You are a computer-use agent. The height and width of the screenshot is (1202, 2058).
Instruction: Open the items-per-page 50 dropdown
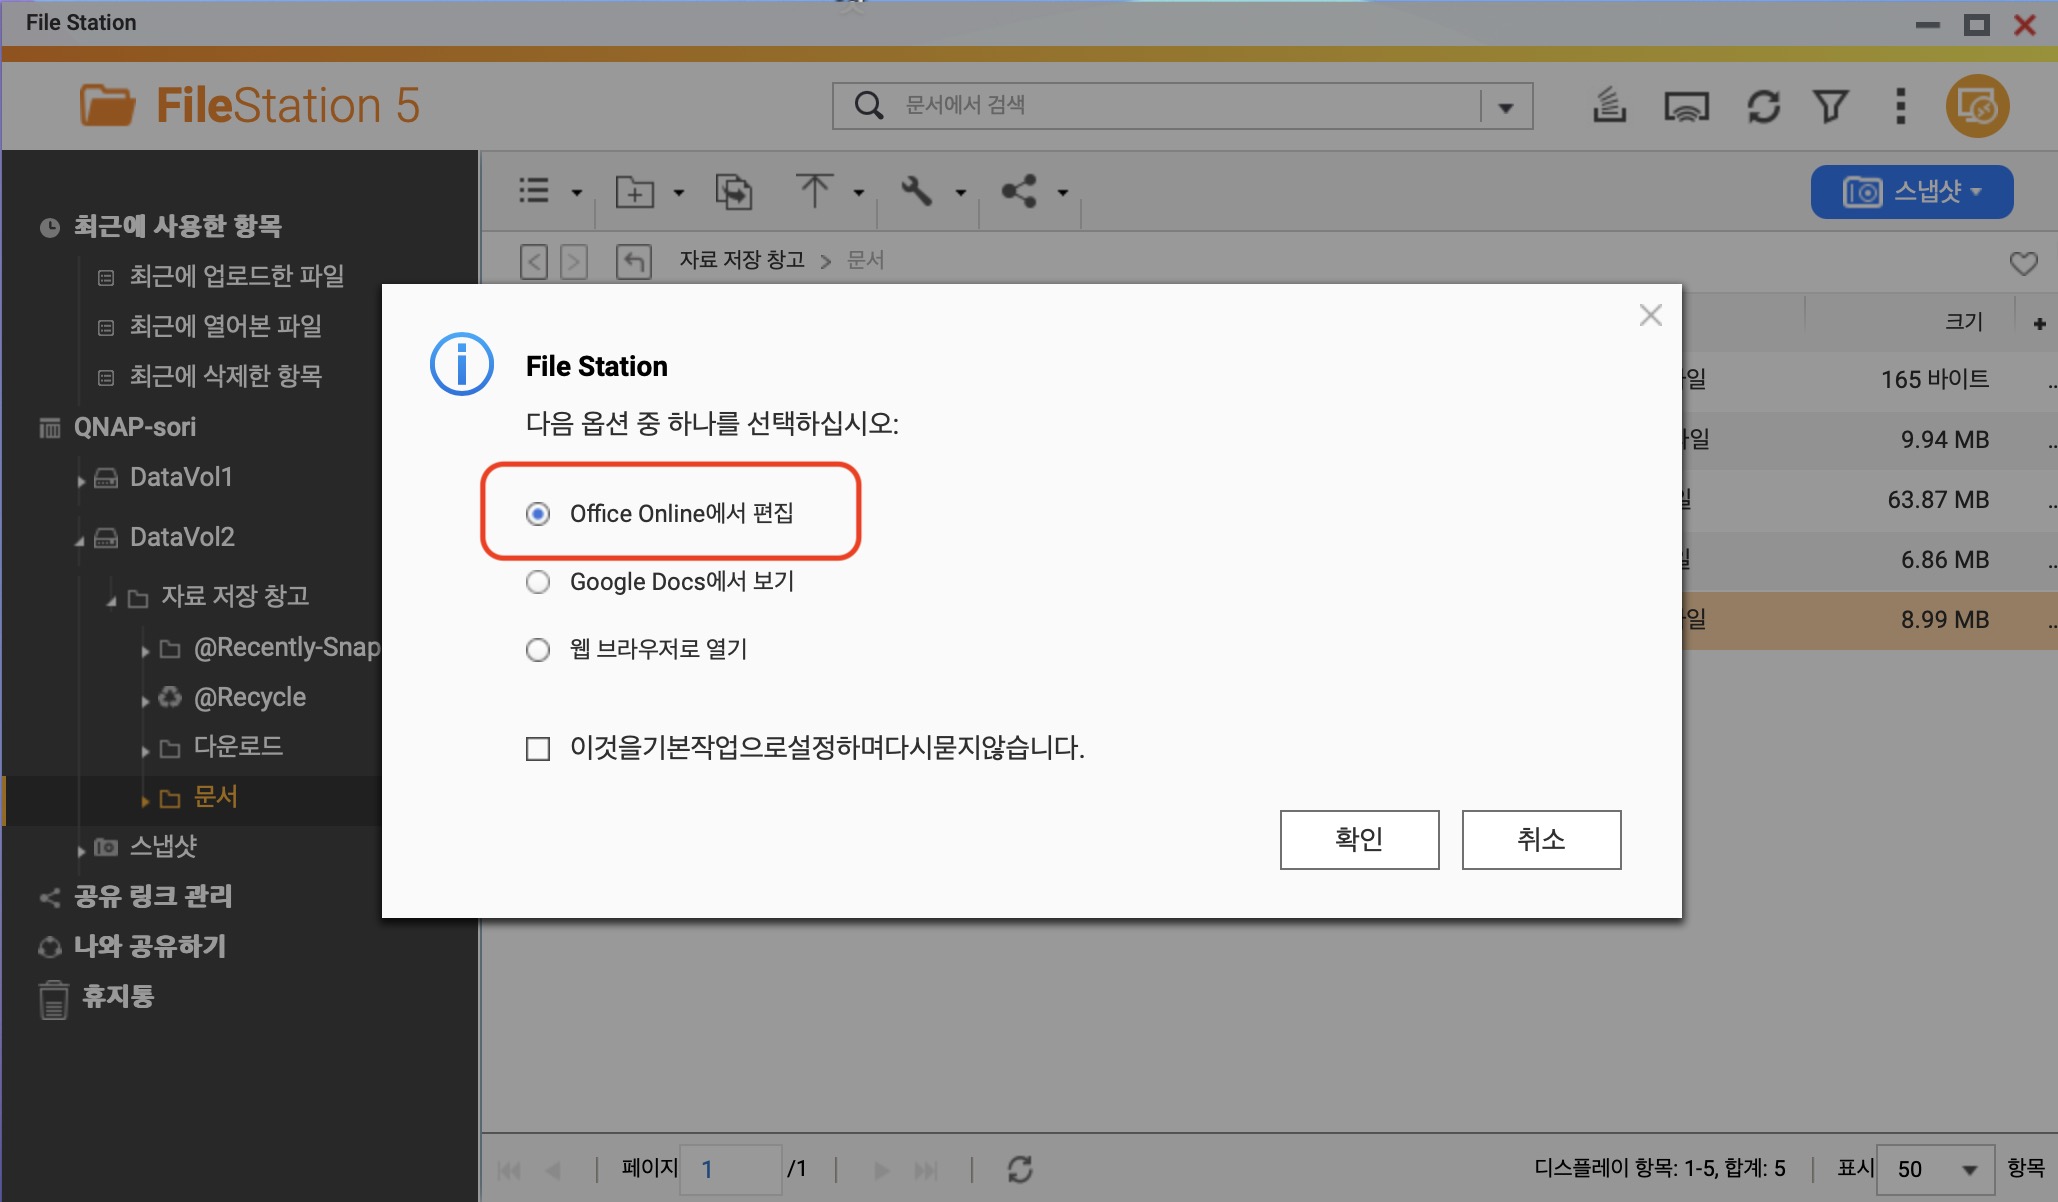coord(1935,1169)
